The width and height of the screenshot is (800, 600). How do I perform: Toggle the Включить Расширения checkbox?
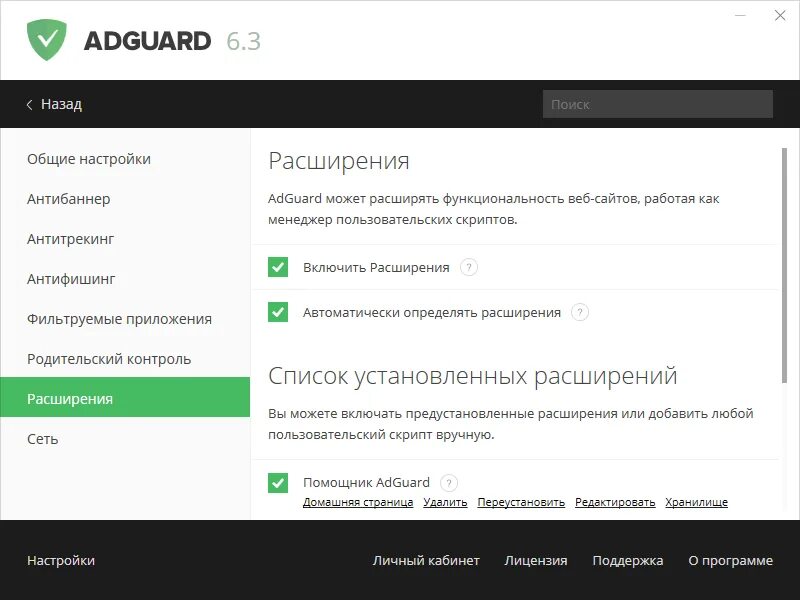click(x=278, y=267)
